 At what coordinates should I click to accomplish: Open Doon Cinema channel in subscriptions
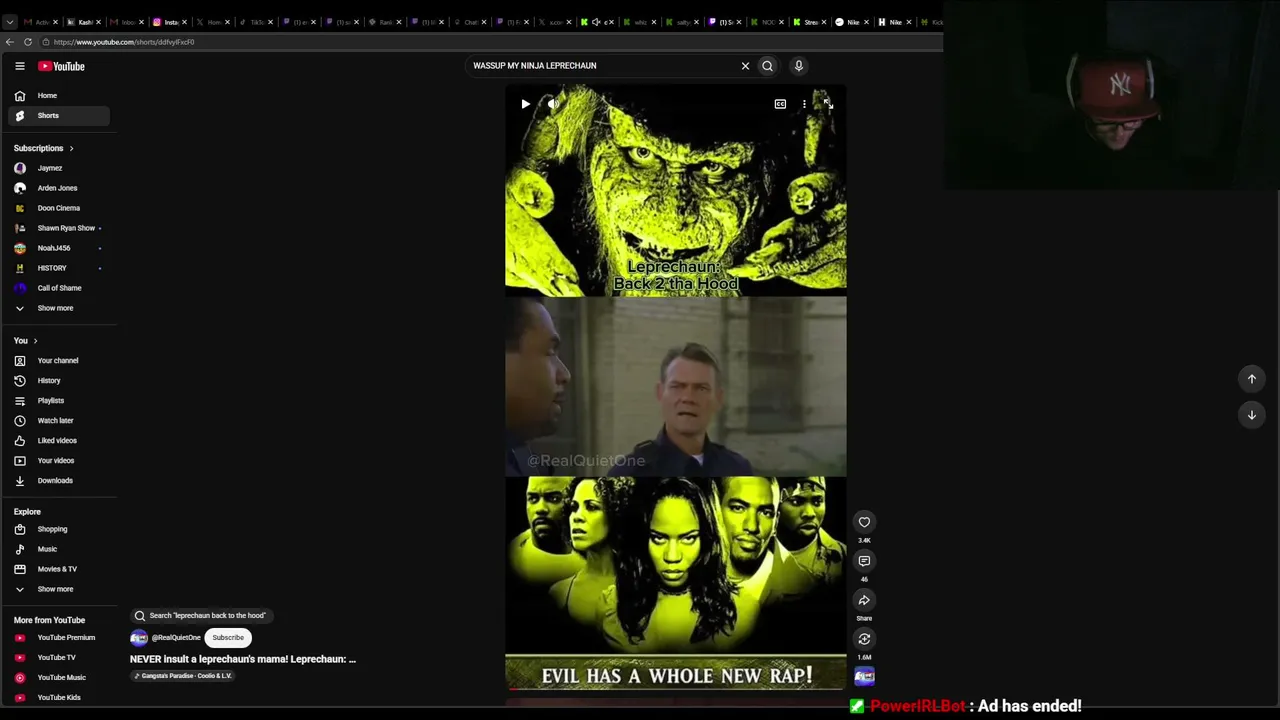pos(59,208)
